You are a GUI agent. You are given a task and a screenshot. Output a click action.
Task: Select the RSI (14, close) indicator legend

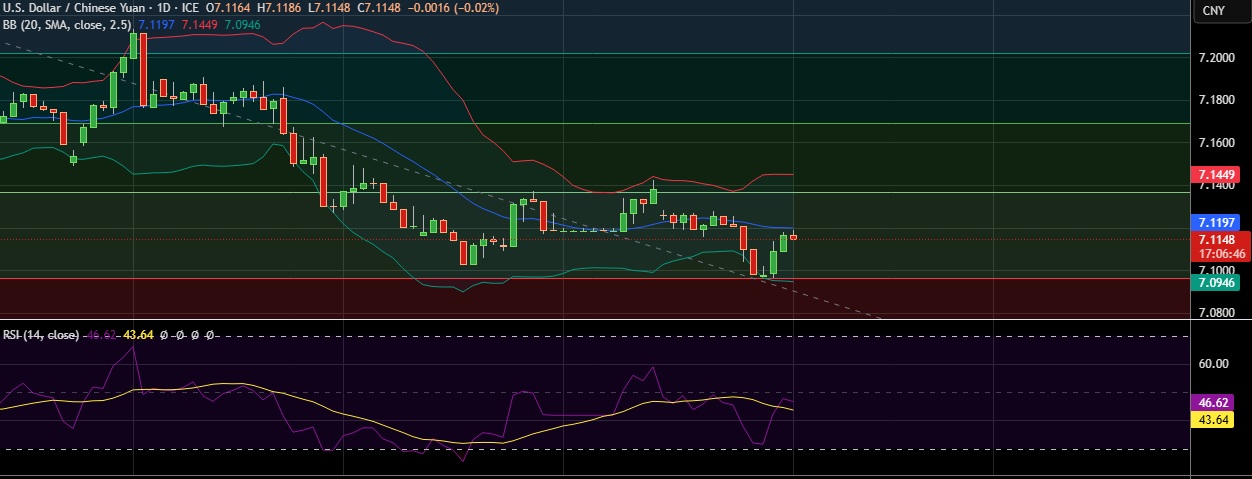pyautogui.click(x=40, y=335)
